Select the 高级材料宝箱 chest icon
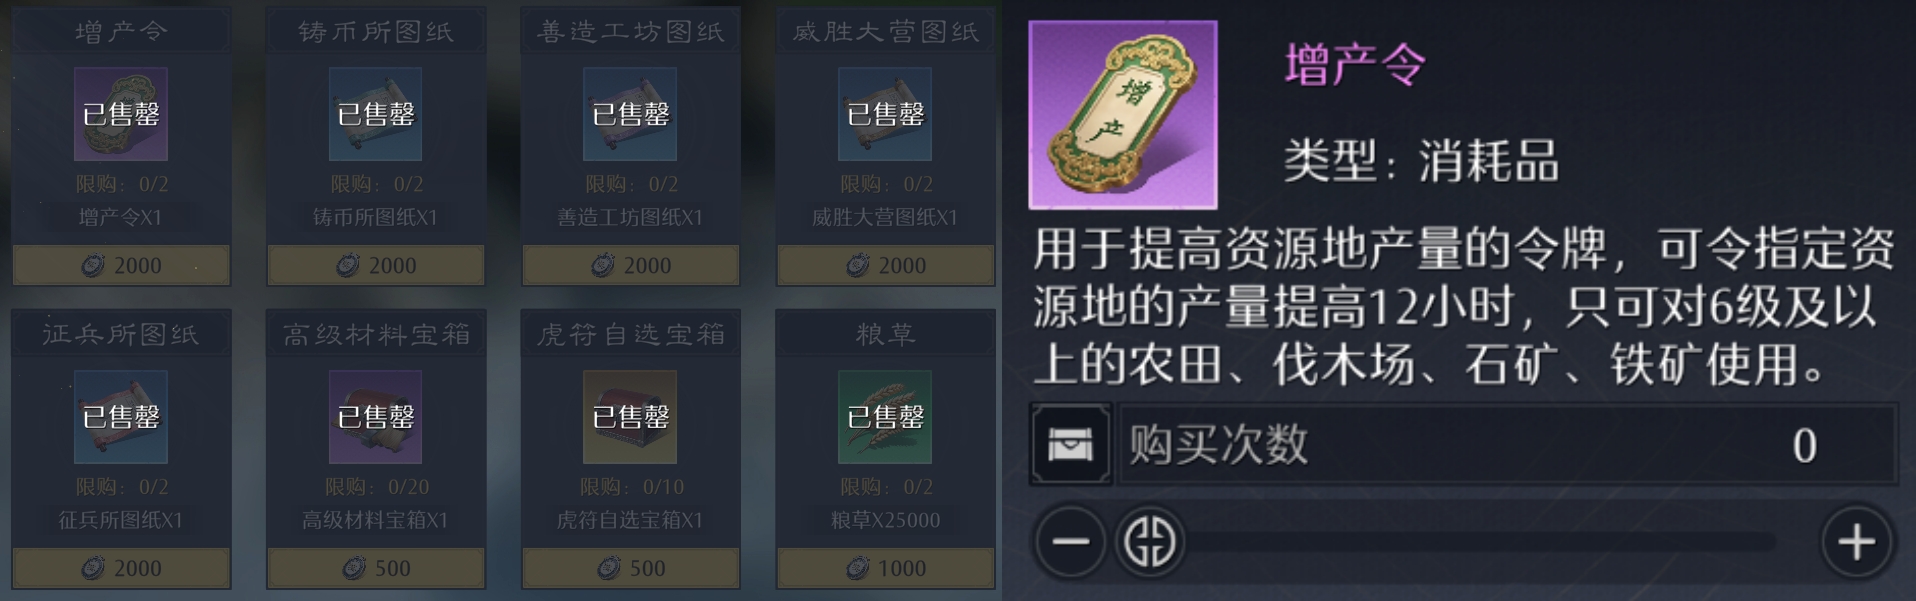The image size is (1916, 601). point(375,417)
